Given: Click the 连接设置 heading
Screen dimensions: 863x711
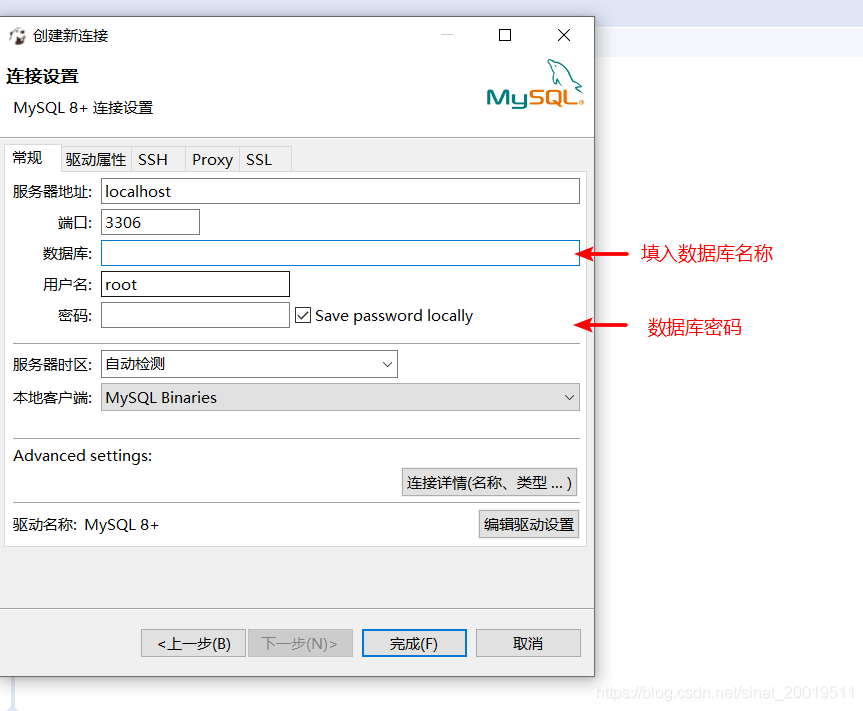Looking at the screenshot, I should coord(42,76).
